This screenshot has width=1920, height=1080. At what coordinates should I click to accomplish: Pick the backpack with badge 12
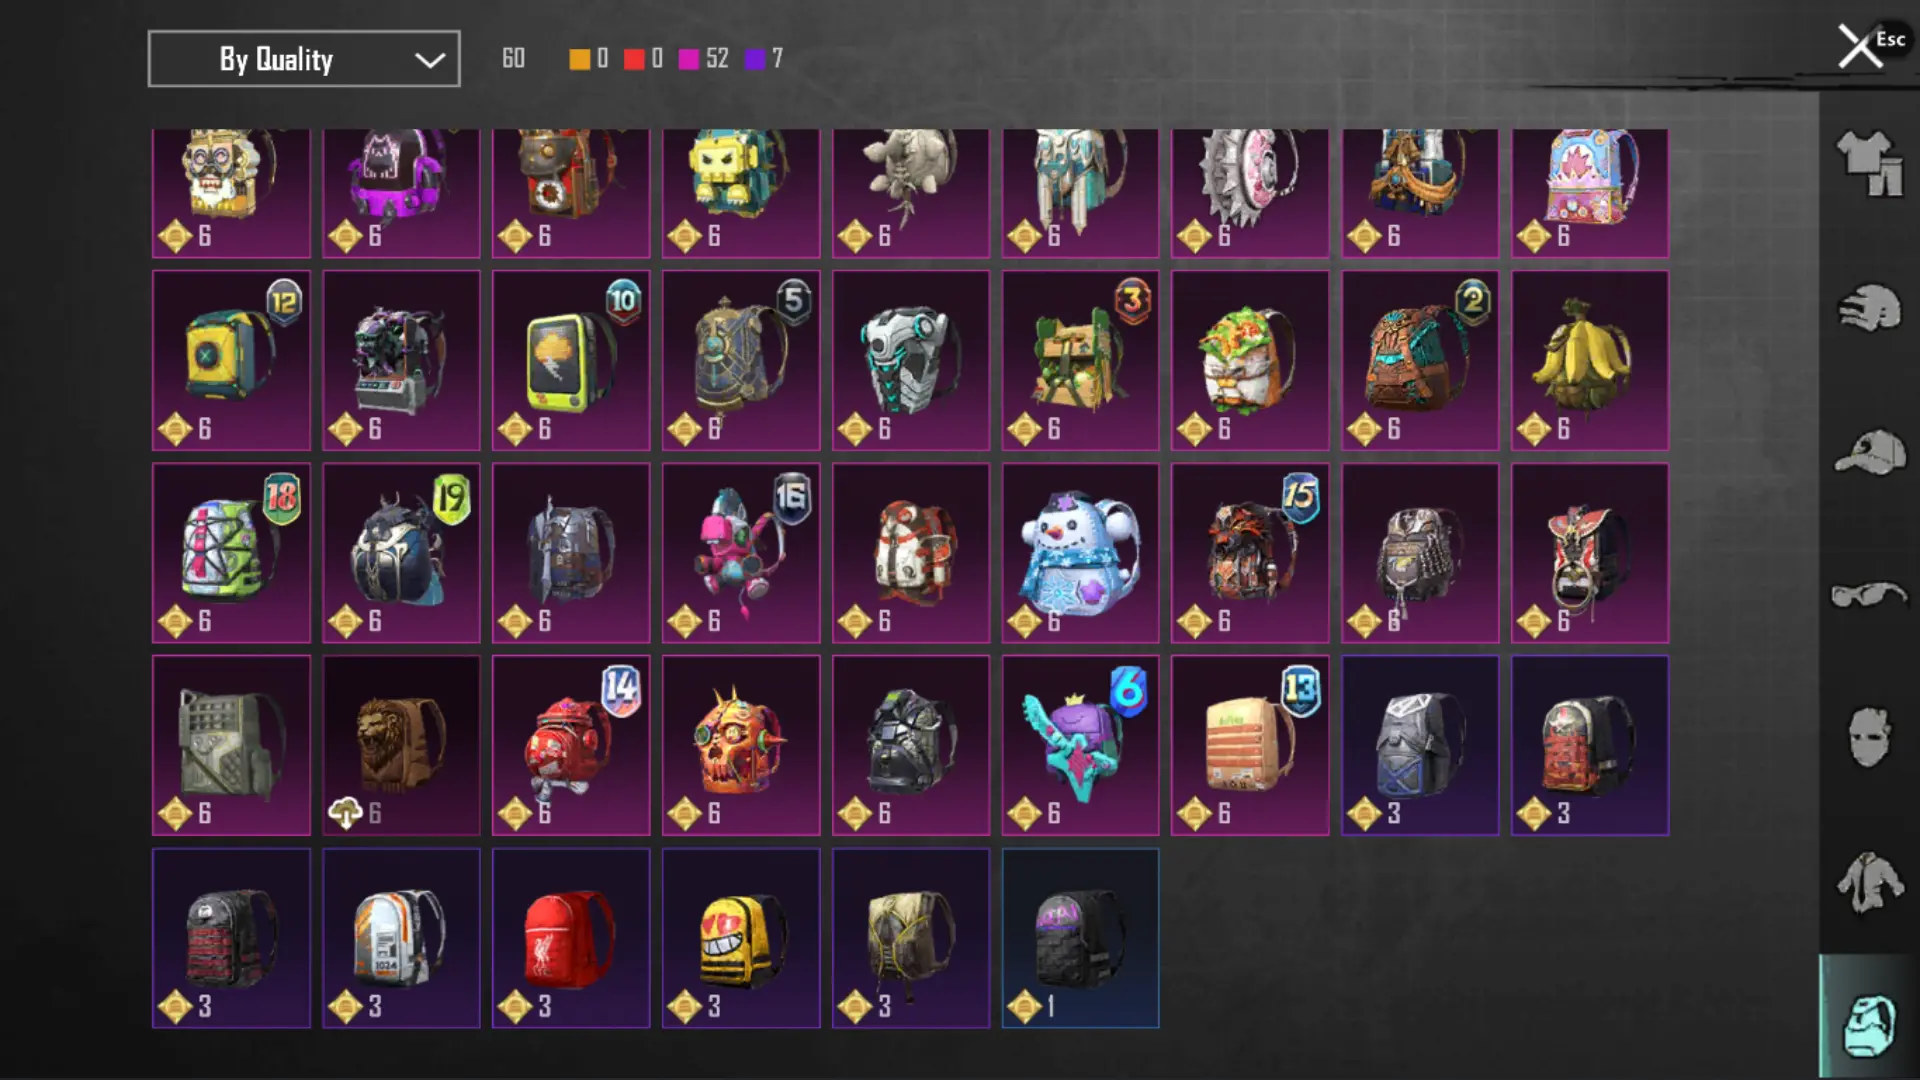tap(231, 360)
